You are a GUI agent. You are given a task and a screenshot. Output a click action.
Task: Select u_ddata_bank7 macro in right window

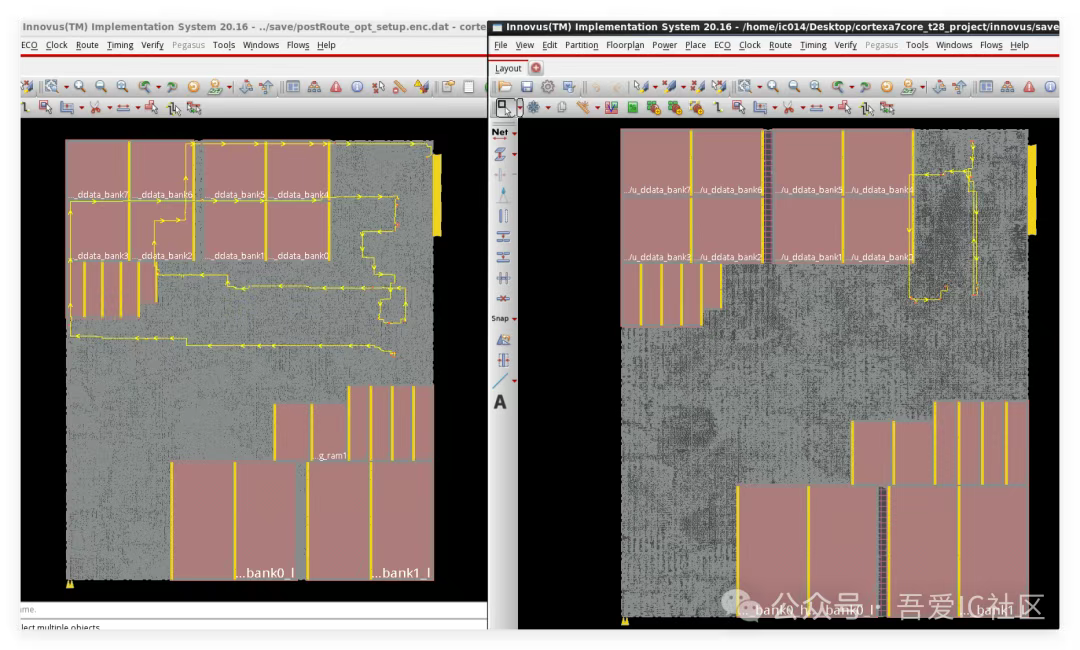pos(656,164)
